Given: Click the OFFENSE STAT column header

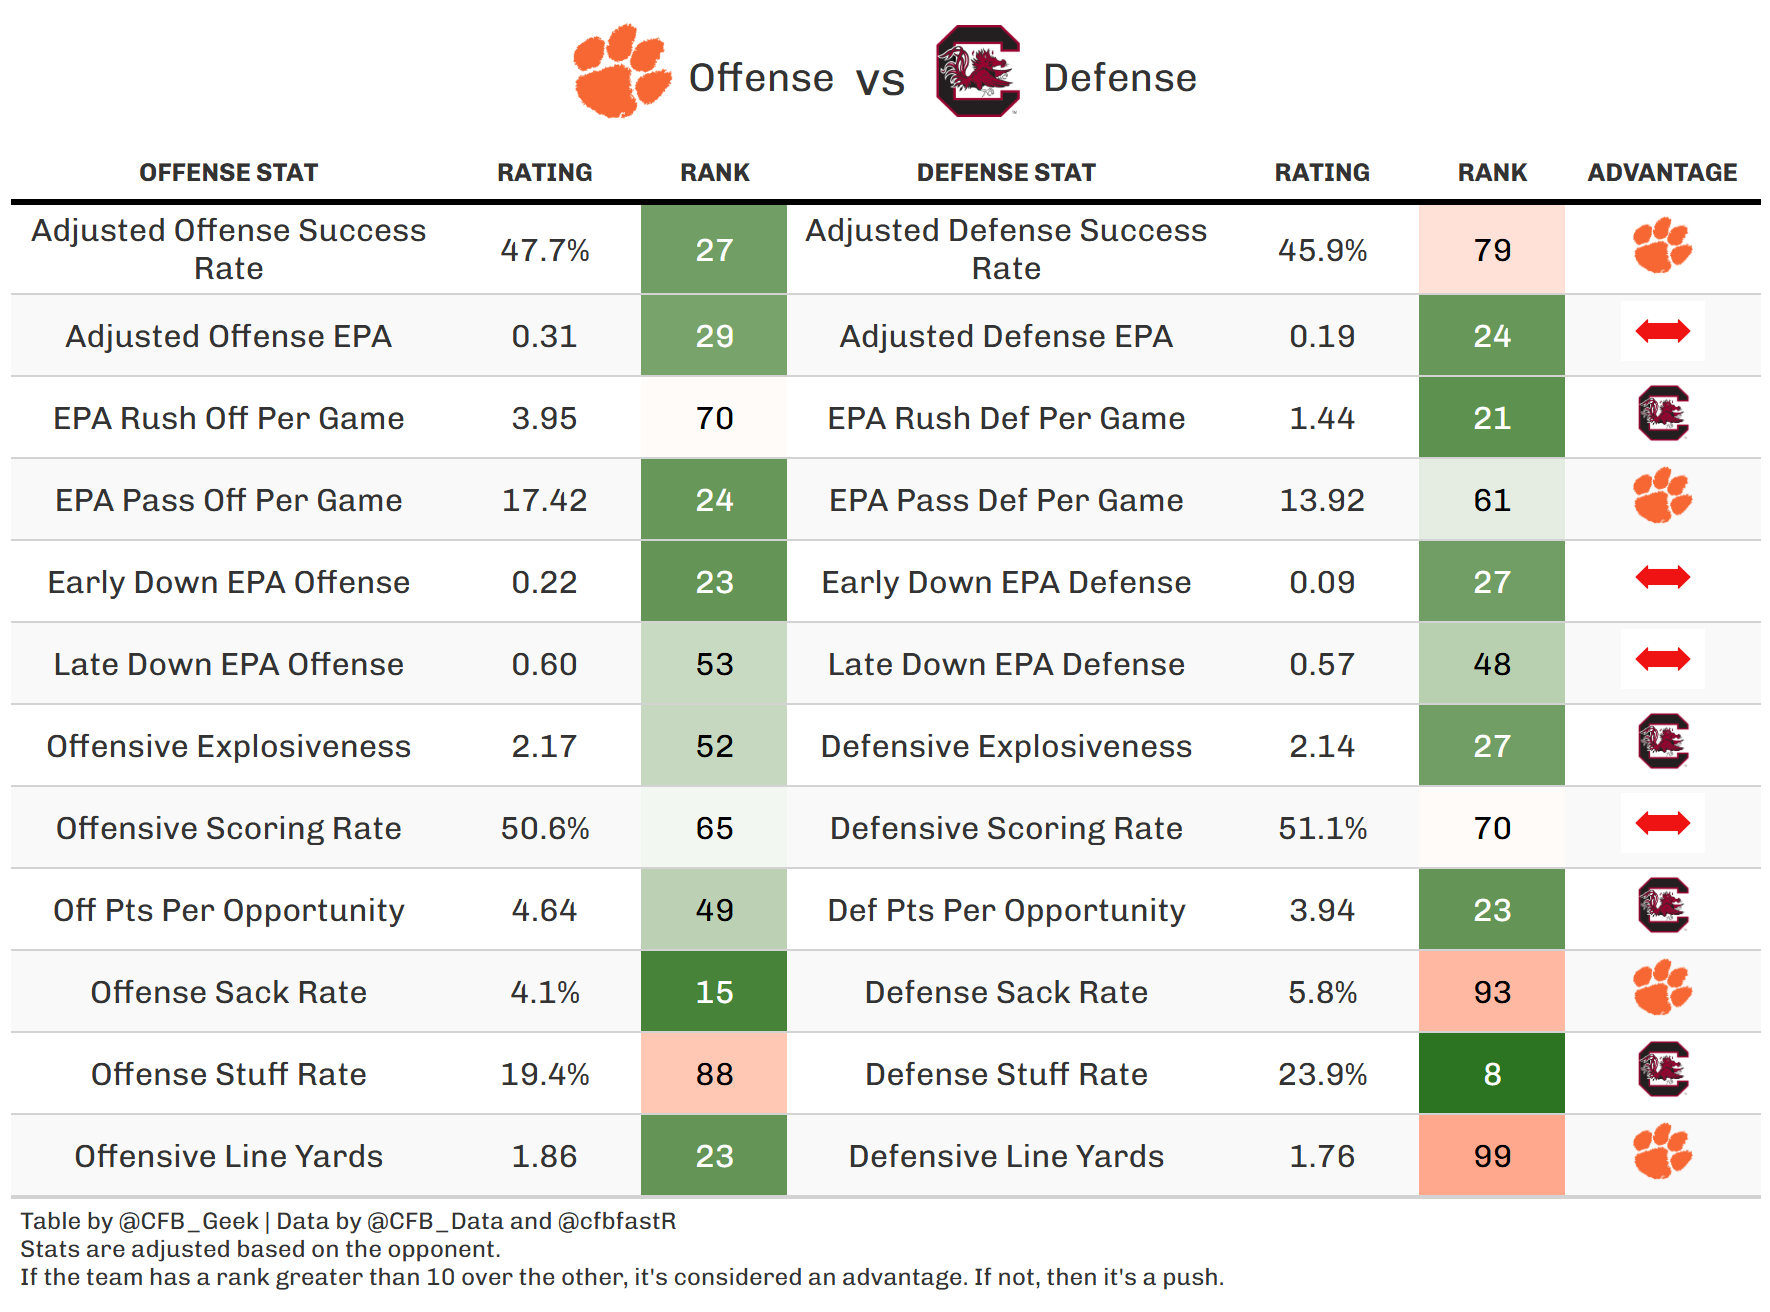Looking at the screenshot, I should pos(228,173).
